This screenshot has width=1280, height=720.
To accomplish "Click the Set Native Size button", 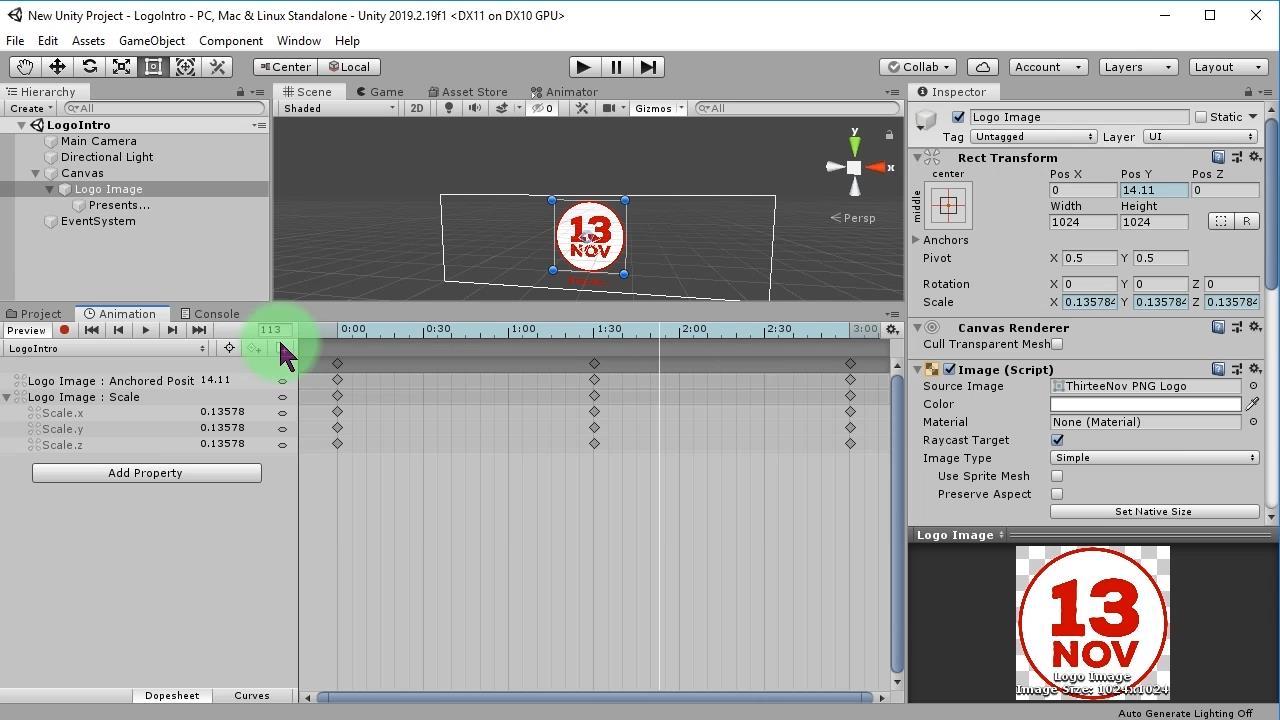I will (1153, 511).
